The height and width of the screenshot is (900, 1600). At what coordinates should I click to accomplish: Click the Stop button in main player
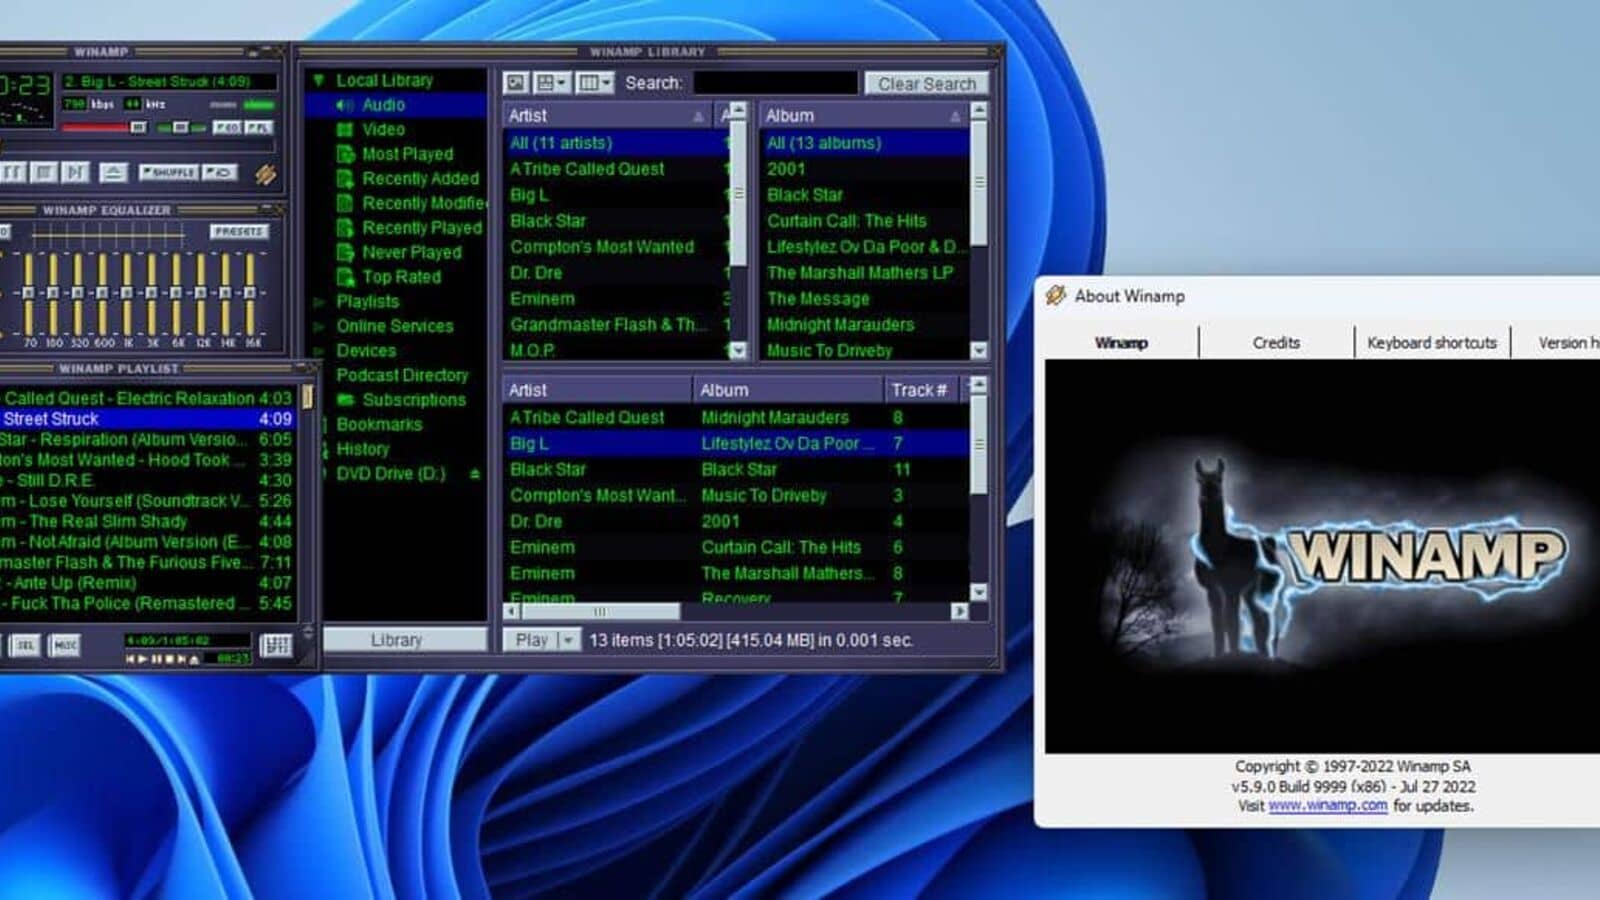(44, 173)
